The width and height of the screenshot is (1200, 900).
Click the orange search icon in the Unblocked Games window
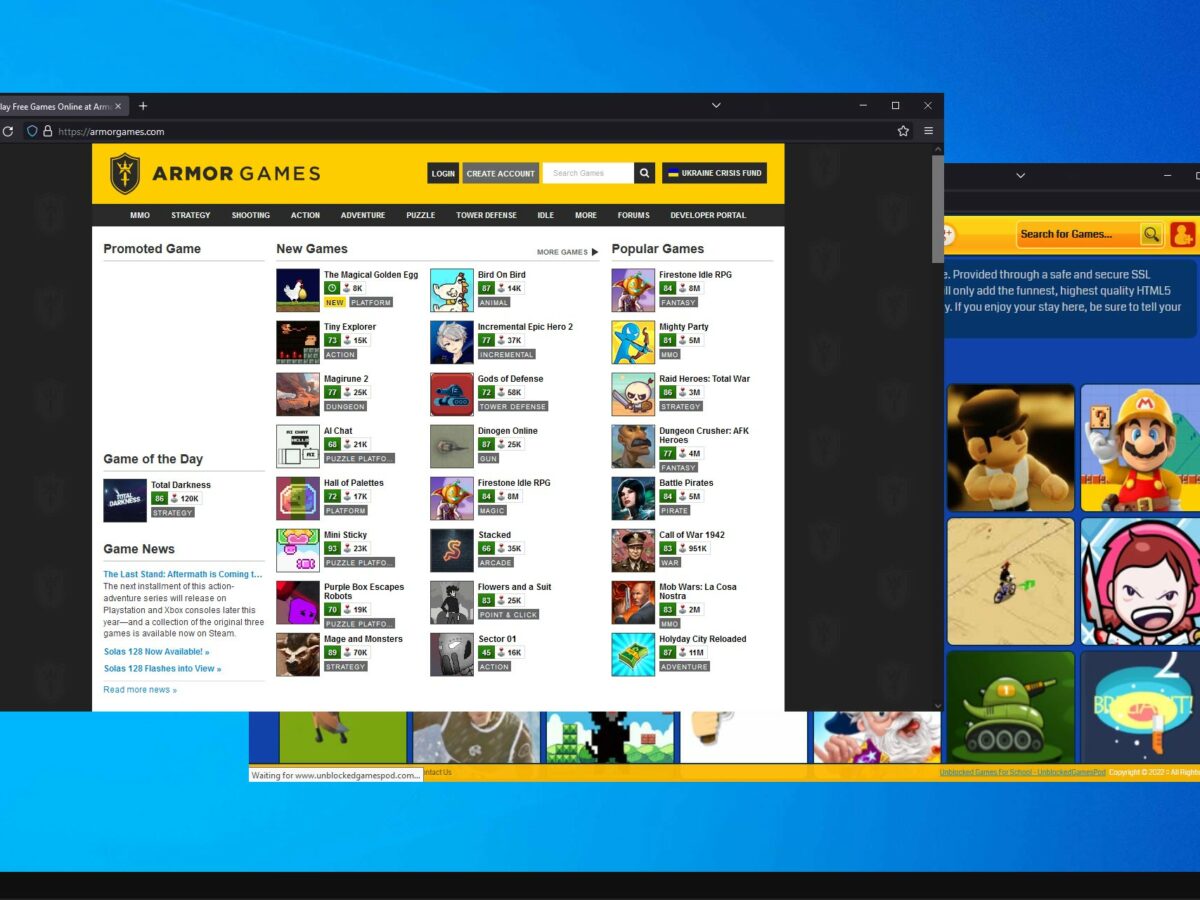click(1152, 234)
